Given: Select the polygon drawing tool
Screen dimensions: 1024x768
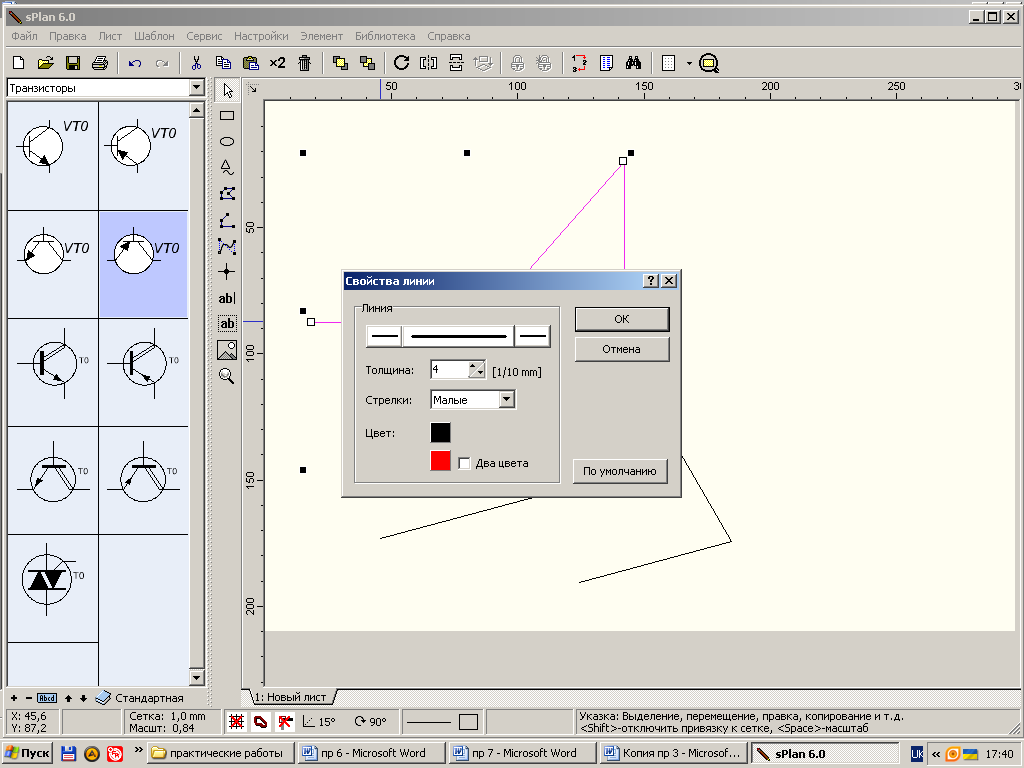Looking at the screenshot, I should pos(227,194).
